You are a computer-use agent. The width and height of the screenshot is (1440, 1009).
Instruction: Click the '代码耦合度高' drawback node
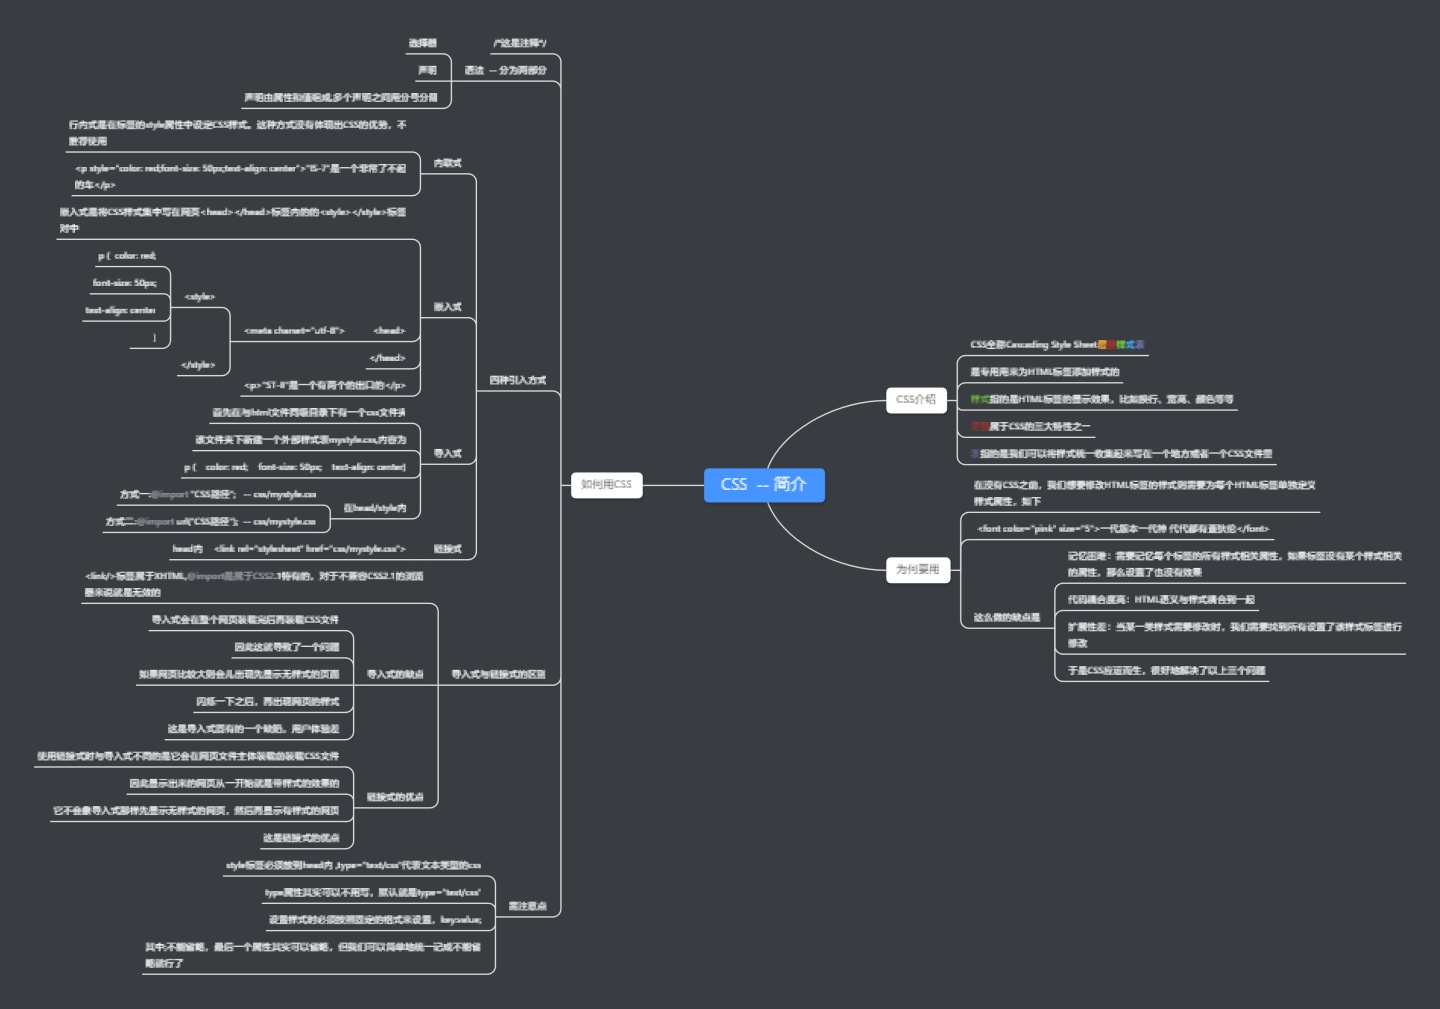1161,600
